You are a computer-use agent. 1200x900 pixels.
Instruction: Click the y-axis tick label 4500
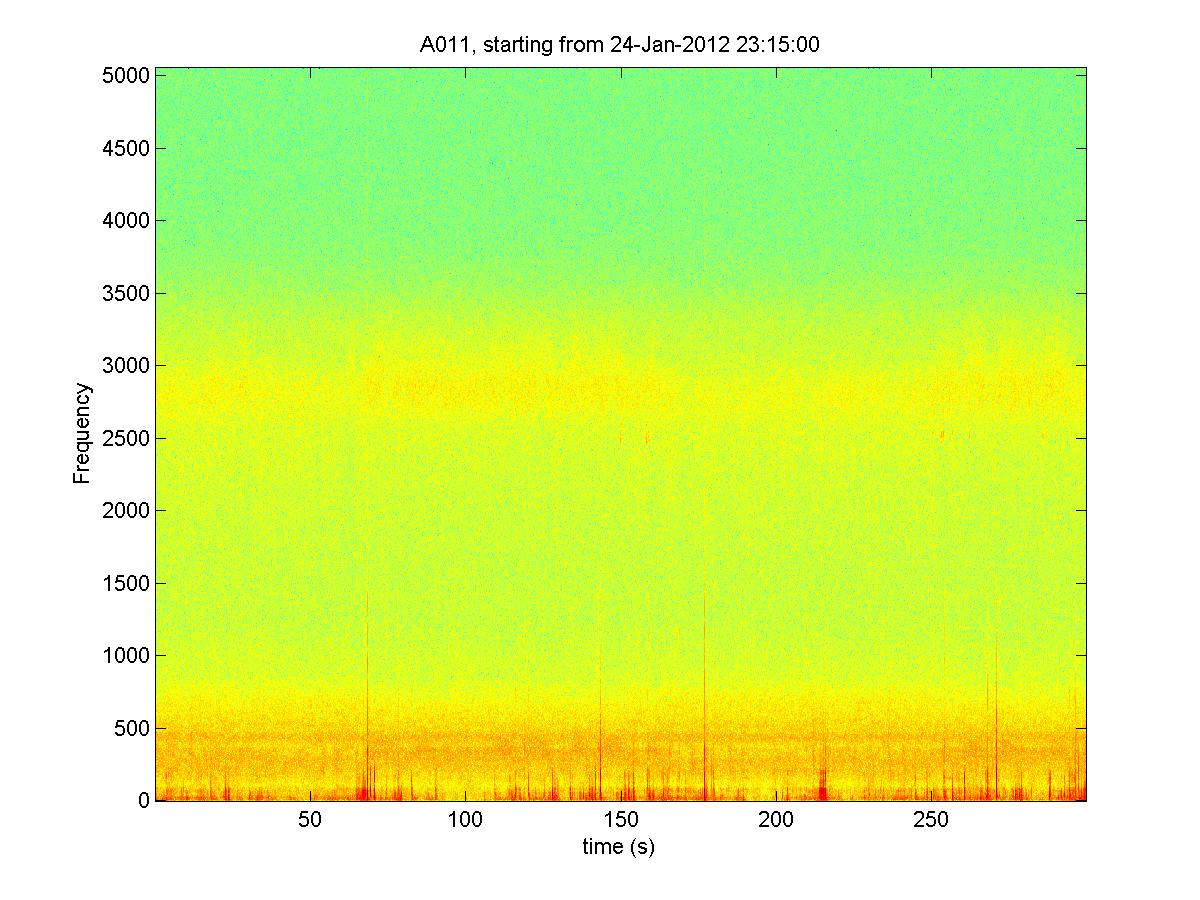[x=126, y=149]
